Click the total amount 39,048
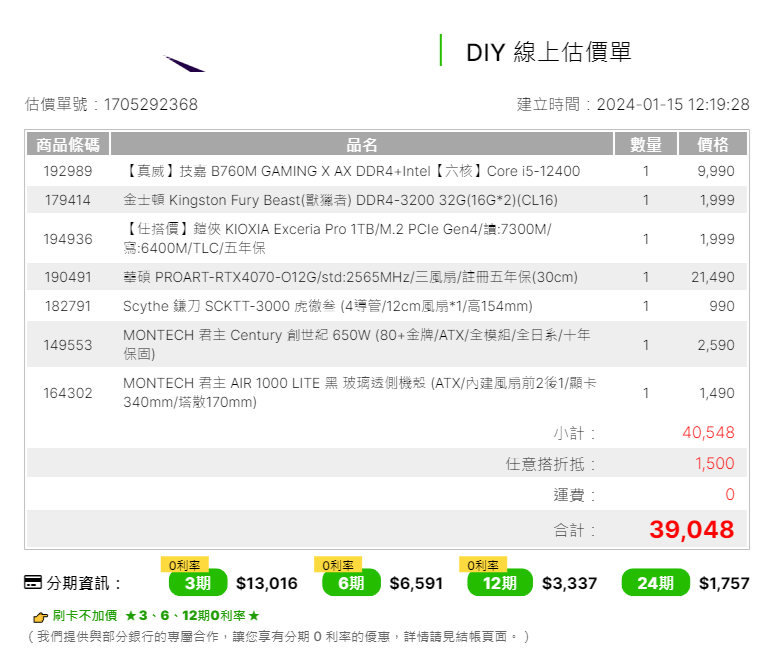 (x=692, y=529)
